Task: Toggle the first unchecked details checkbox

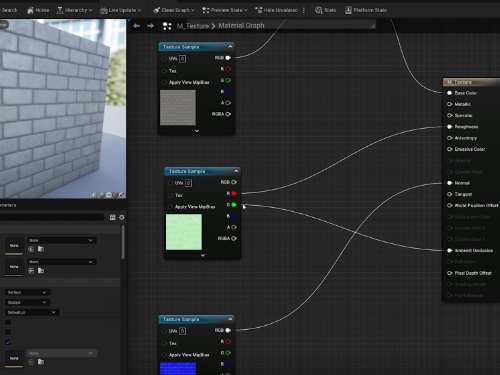Action: click(x=8, y=322)
